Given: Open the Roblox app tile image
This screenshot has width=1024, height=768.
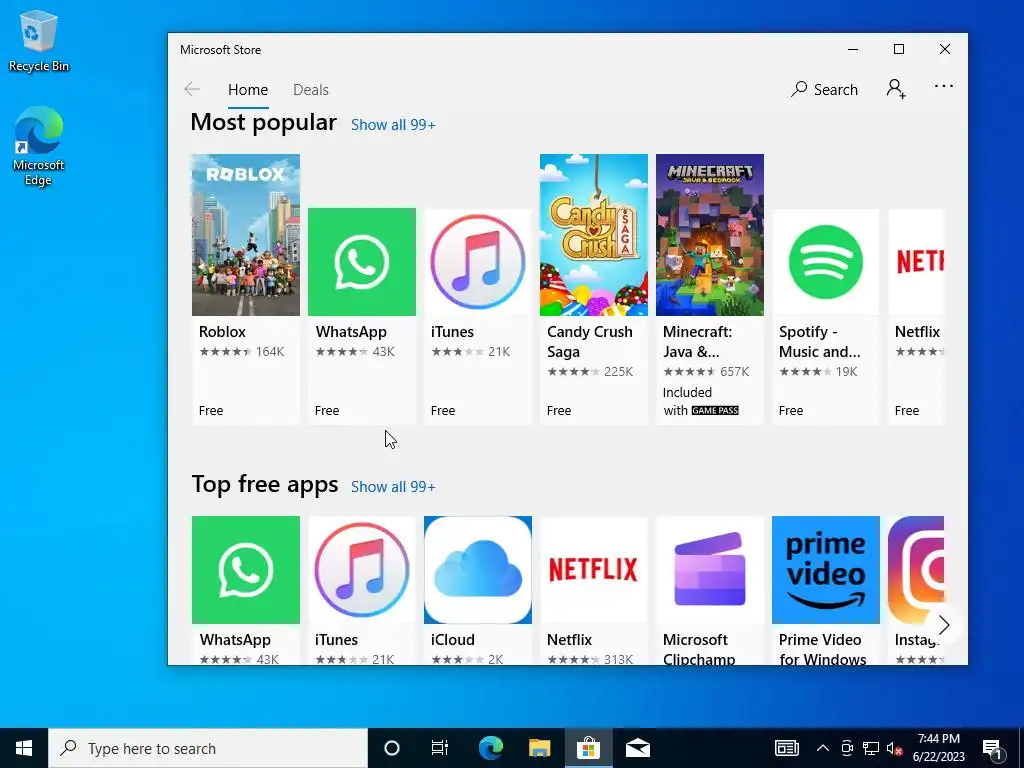Looking at the screenshot, I should pyautogui.click(x=246, y=235).
